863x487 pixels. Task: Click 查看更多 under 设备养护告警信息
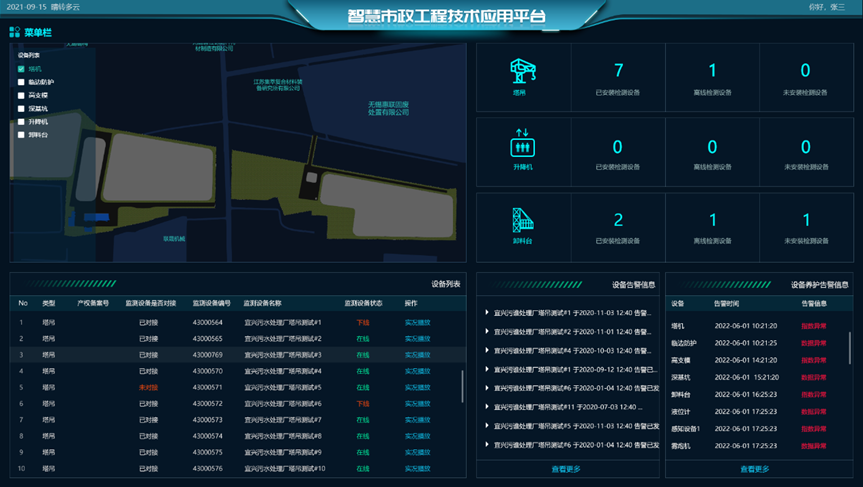pos(755,469)
